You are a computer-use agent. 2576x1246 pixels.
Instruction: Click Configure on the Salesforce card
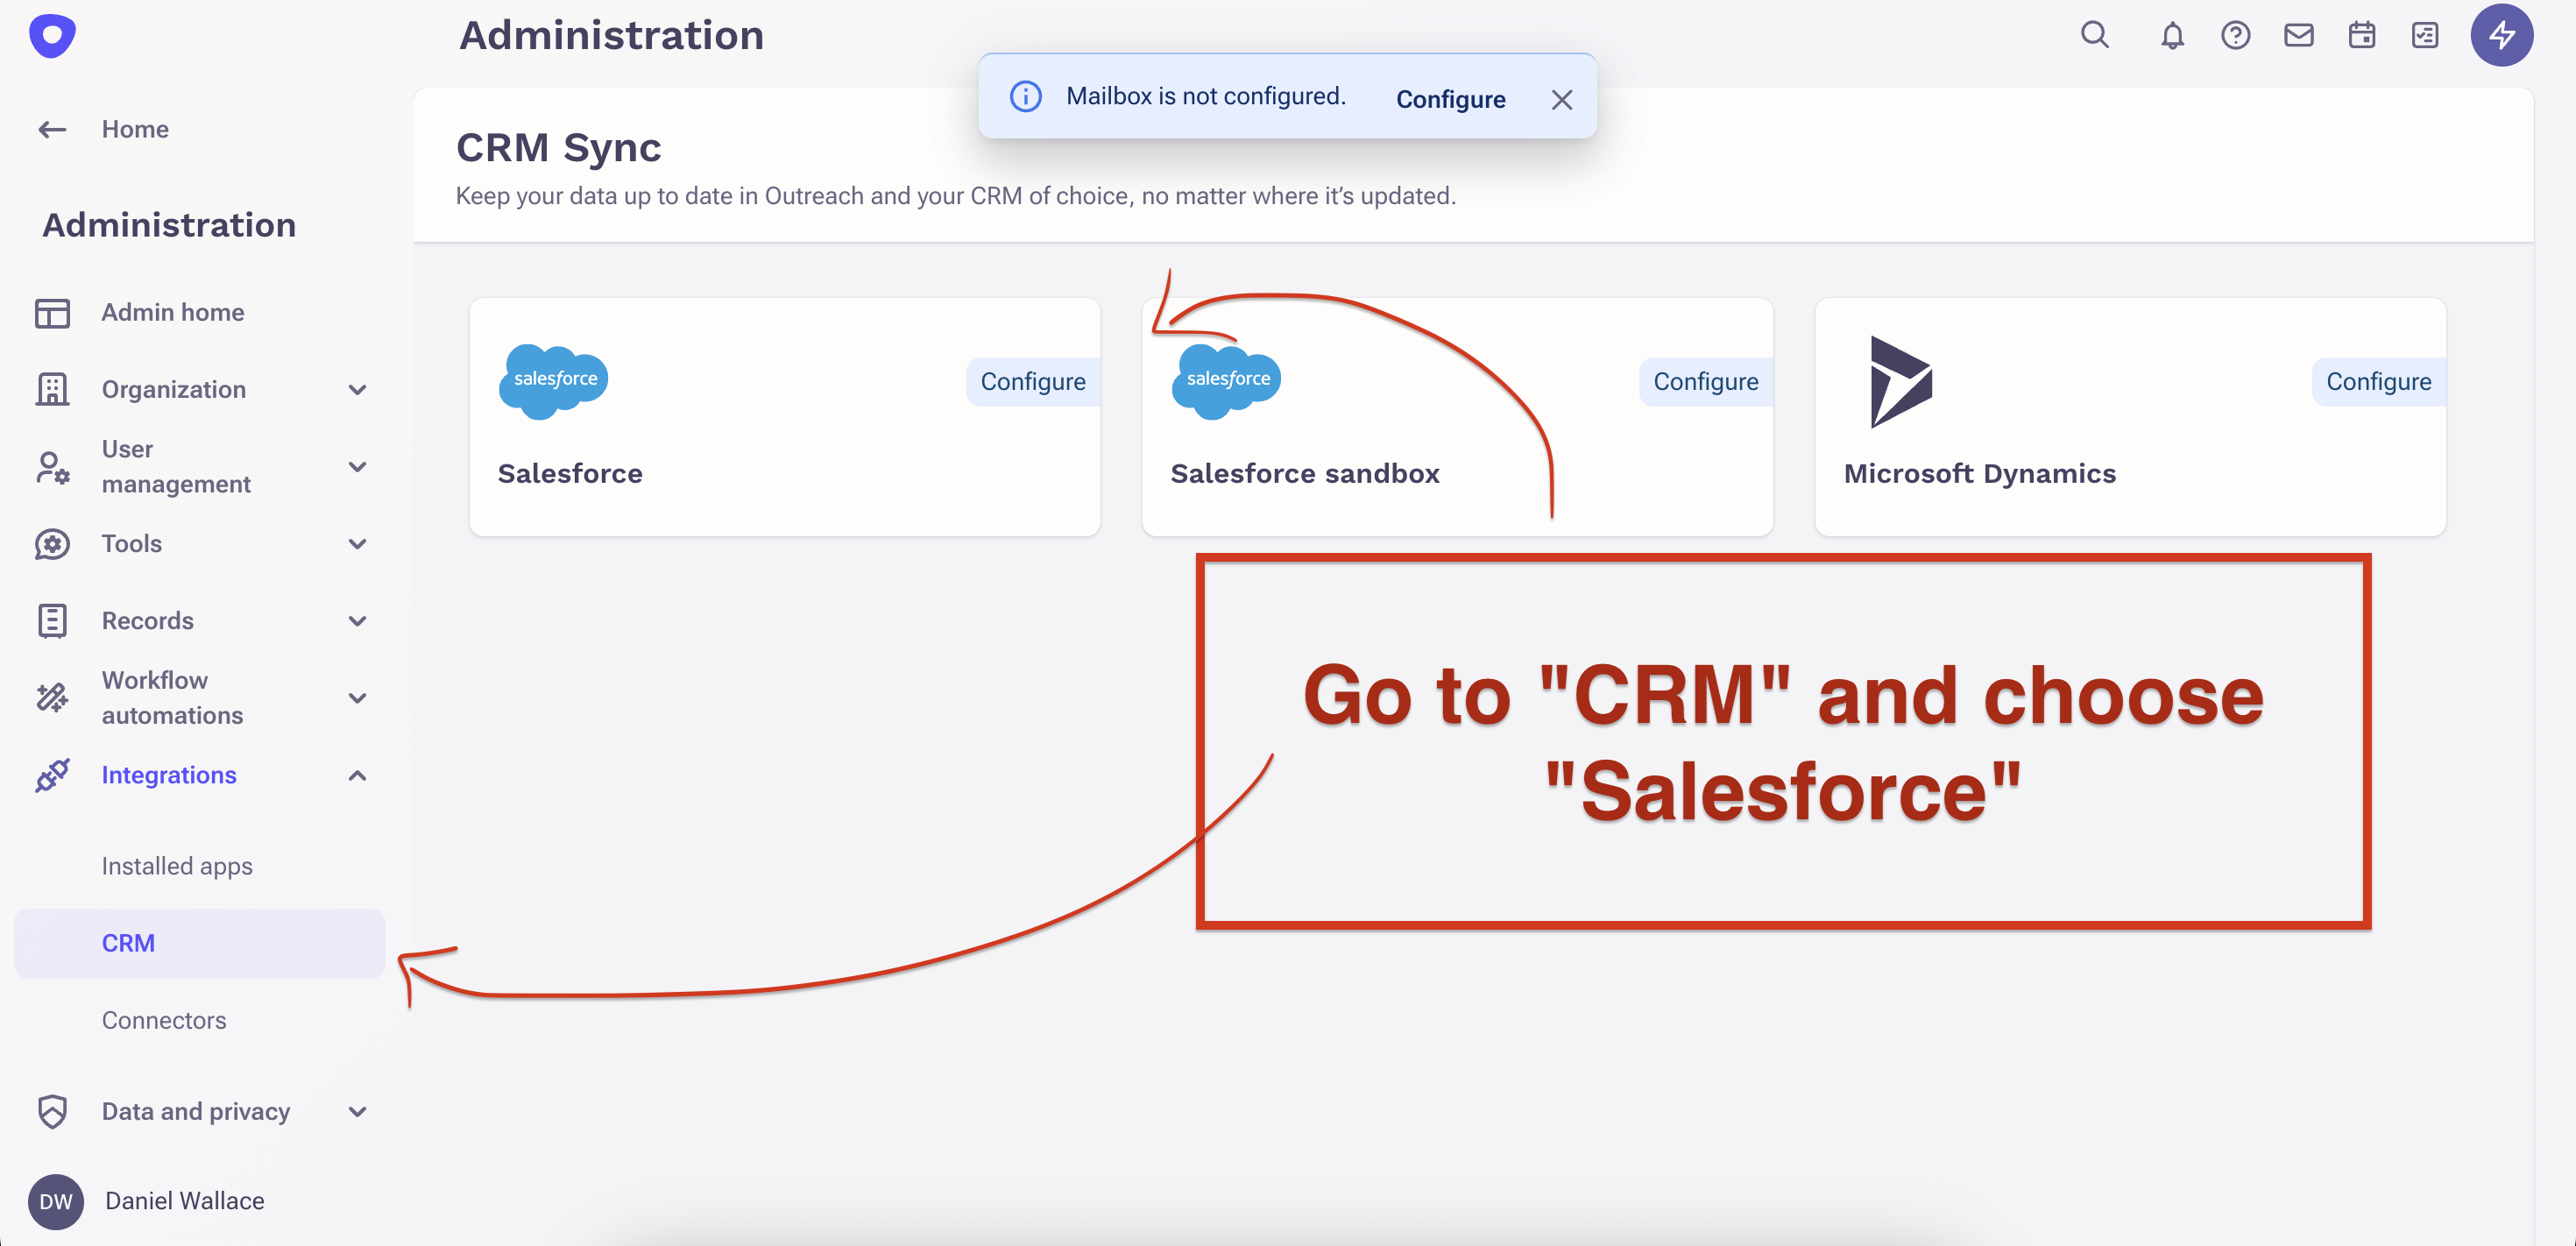click(x=1032, y=382)
